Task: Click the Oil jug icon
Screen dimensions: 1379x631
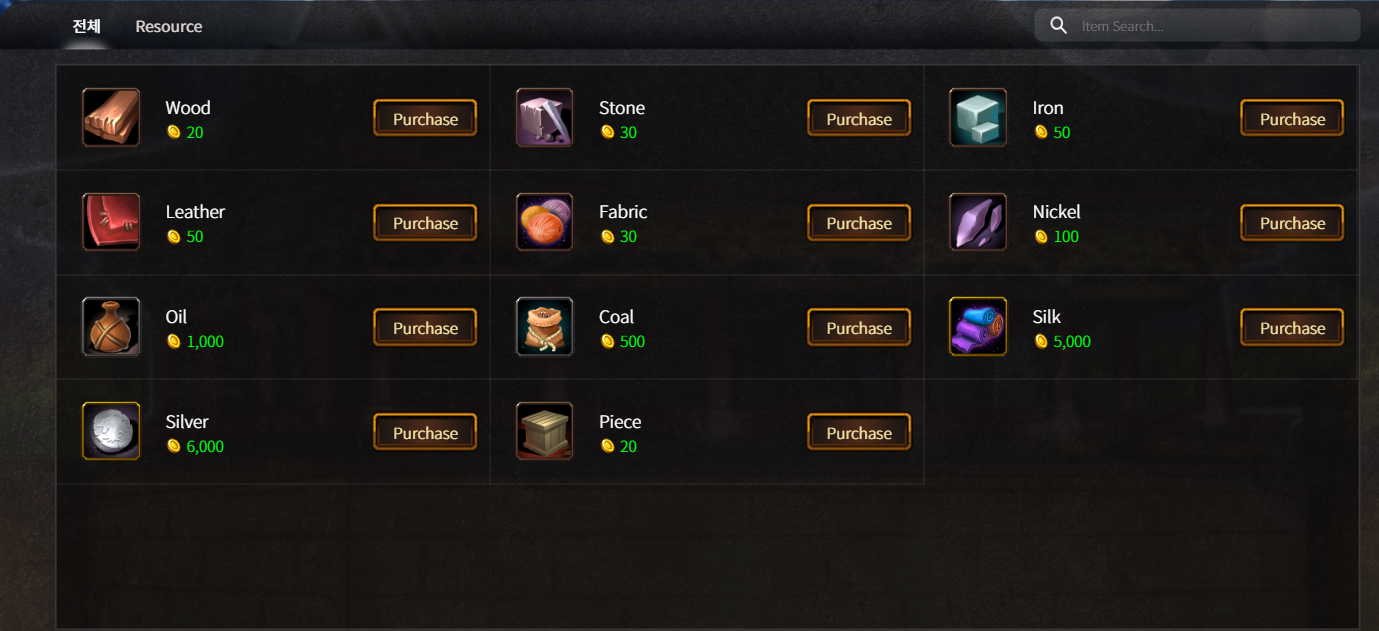Action: [x=111, y=326]
